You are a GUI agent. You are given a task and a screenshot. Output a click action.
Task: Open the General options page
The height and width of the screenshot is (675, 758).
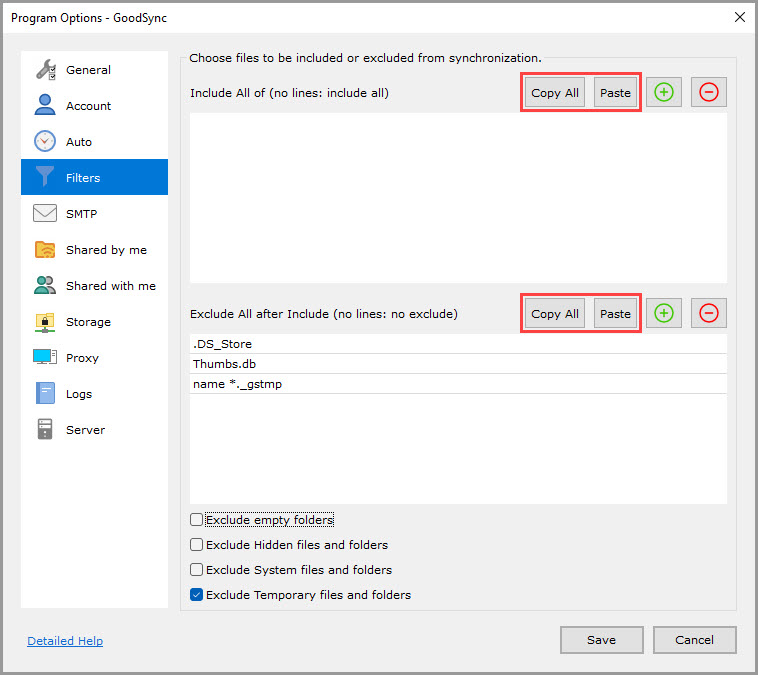(x=94, y=70)
